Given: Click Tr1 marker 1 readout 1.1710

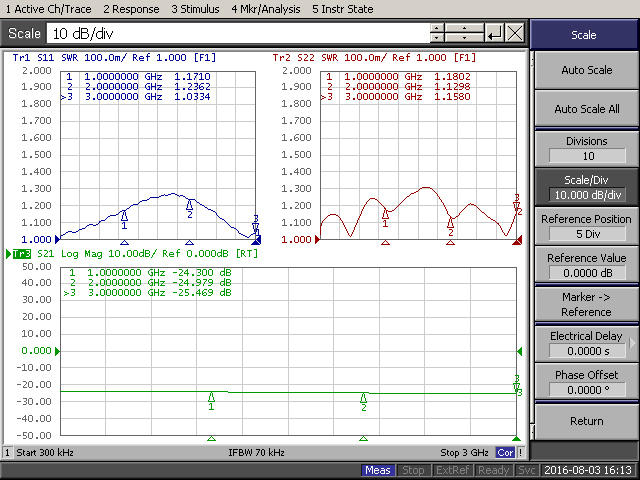Looking at the screenshot, I should click(192, 77).
